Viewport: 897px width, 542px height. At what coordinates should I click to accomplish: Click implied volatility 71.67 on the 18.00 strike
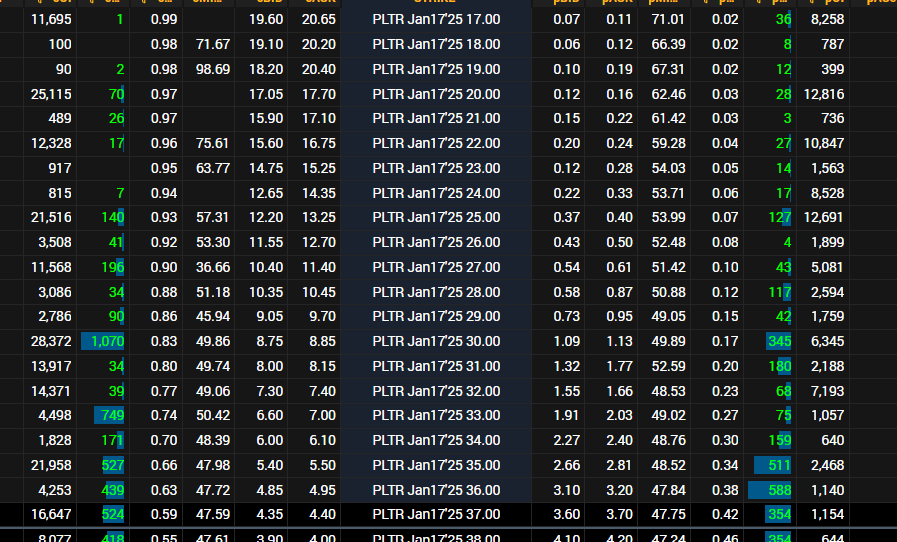point(213,45)
